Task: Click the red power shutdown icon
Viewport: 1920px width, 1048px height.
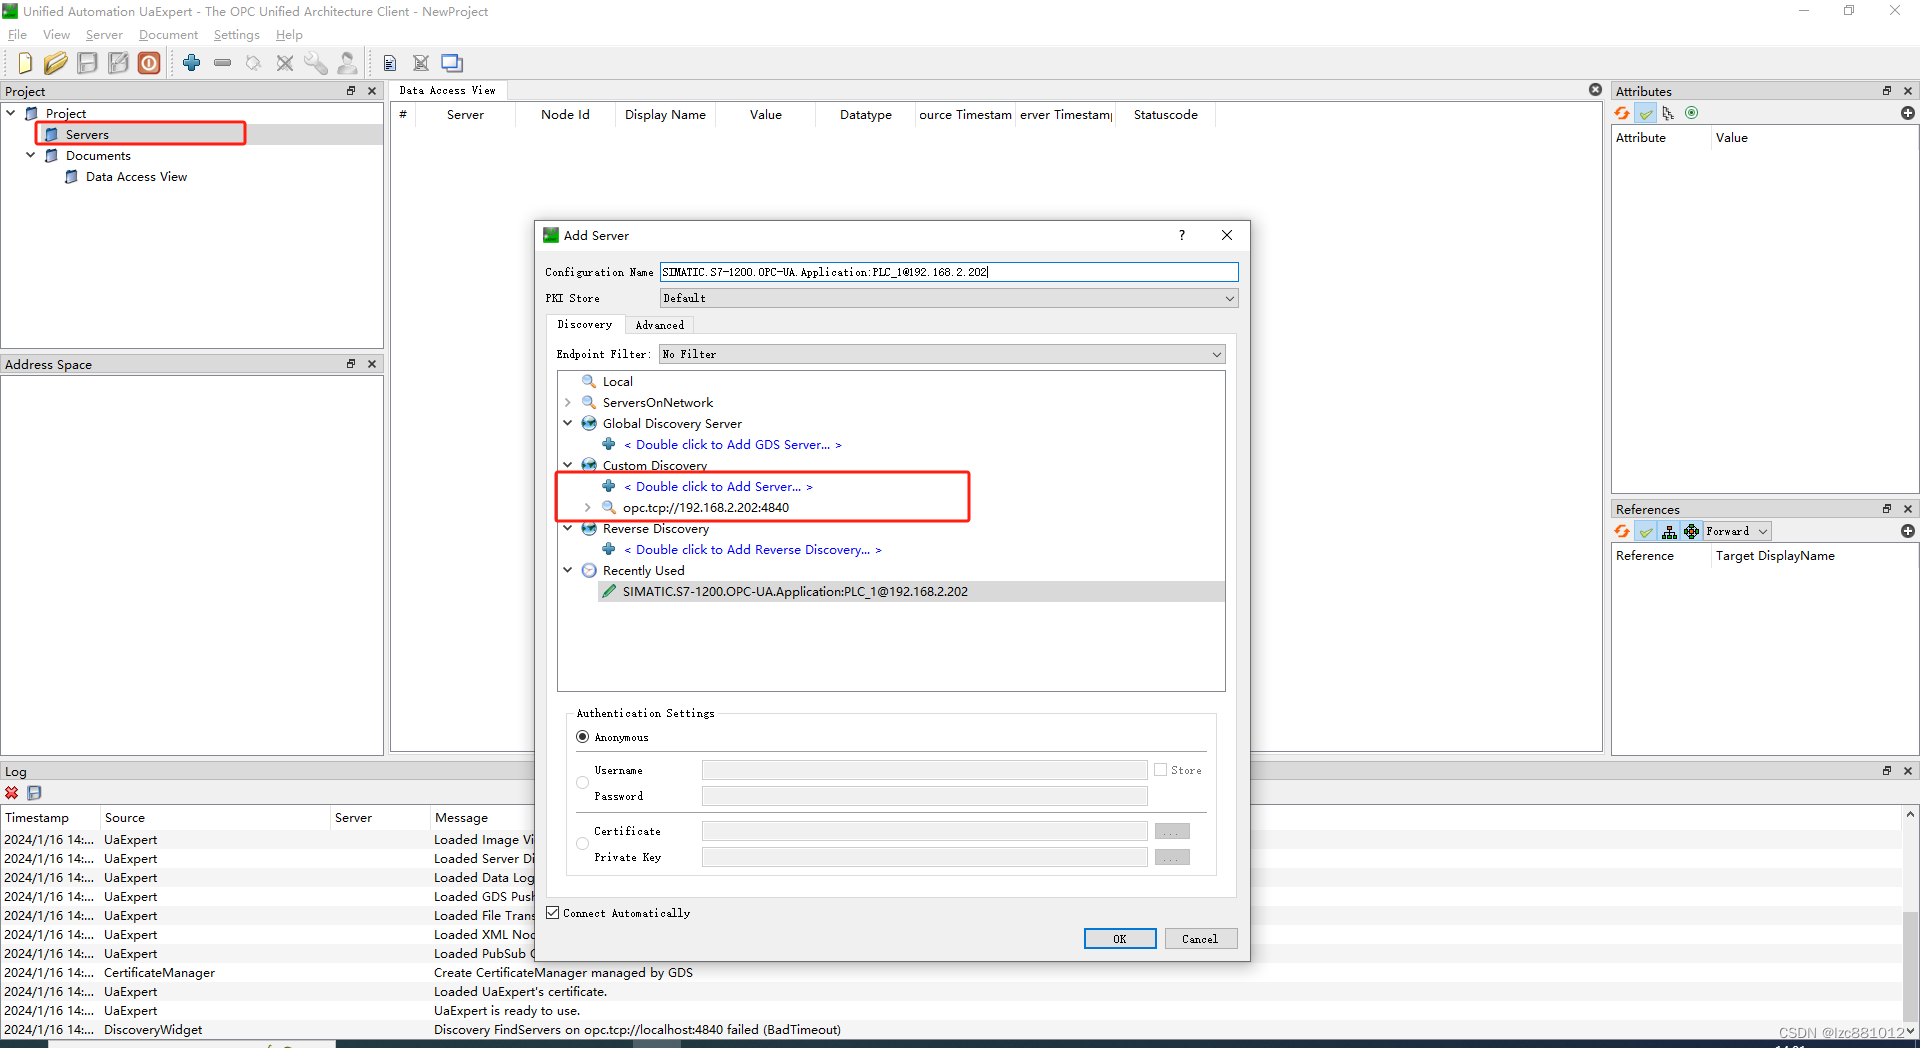Action: [x=149, y=63]
